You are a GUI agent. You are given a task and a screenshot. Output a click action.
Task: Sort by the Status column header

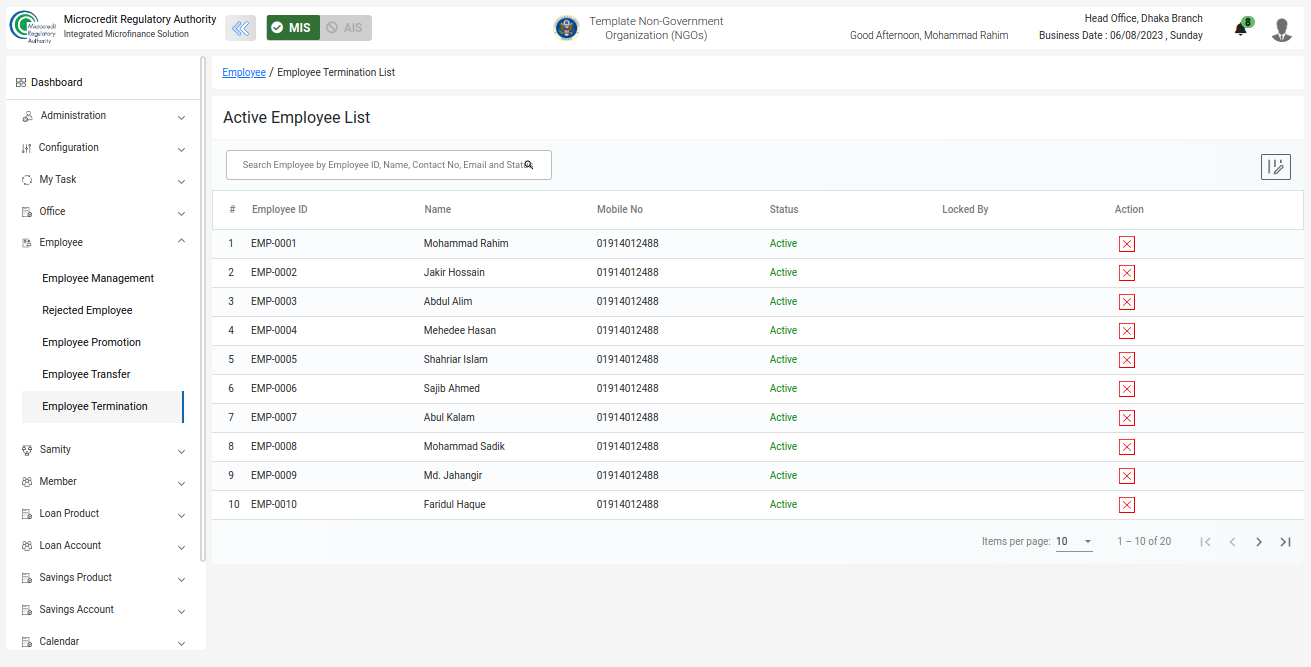[x=784, y=210]
